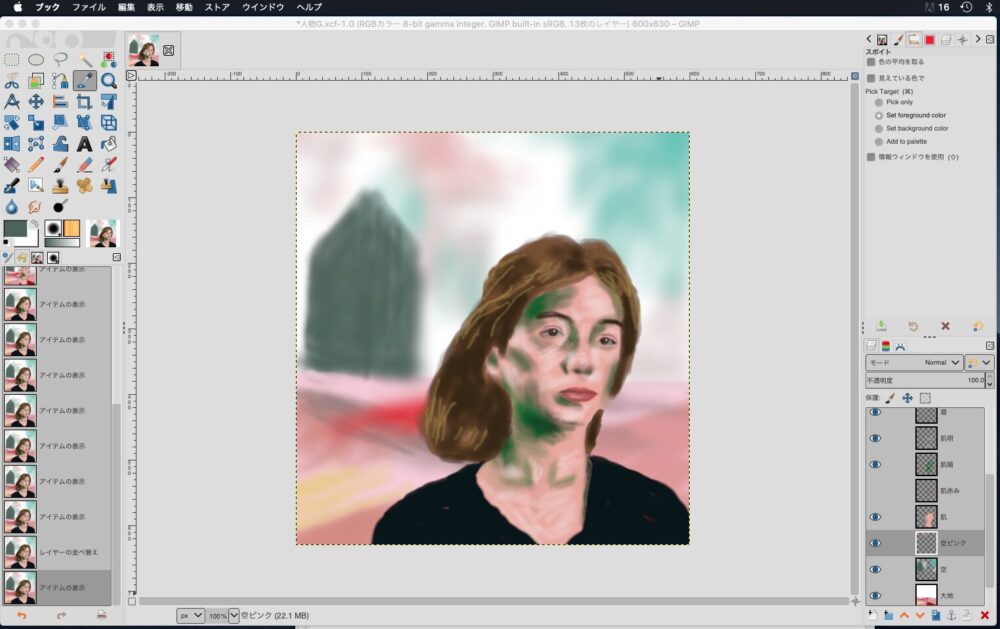Hide the 大地 layer via eye icon

pyautogui.click(x=875, y=595)
